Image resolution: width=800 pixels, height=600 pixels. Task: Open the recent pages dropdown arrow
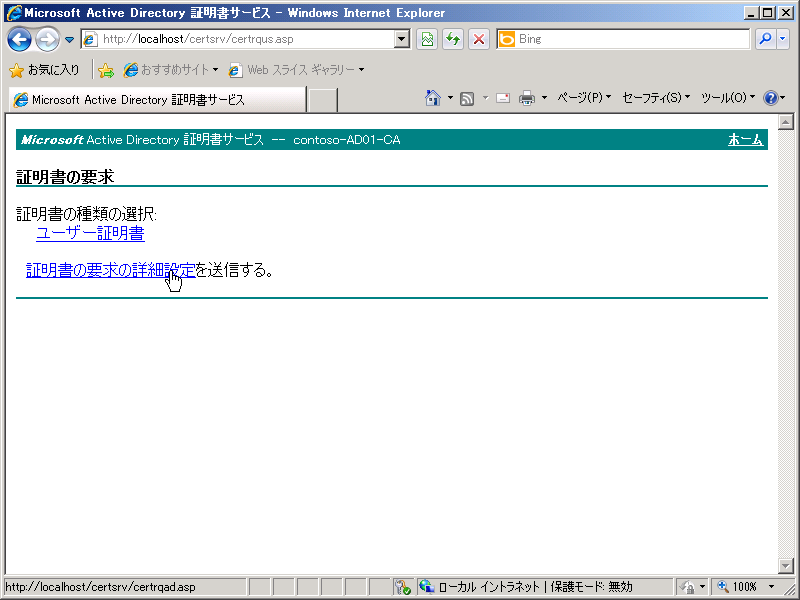69,40
